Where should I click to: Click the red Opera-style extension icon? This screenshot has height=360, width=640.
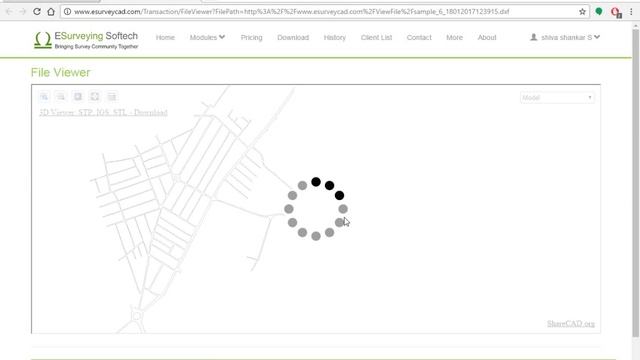[616, 12]
